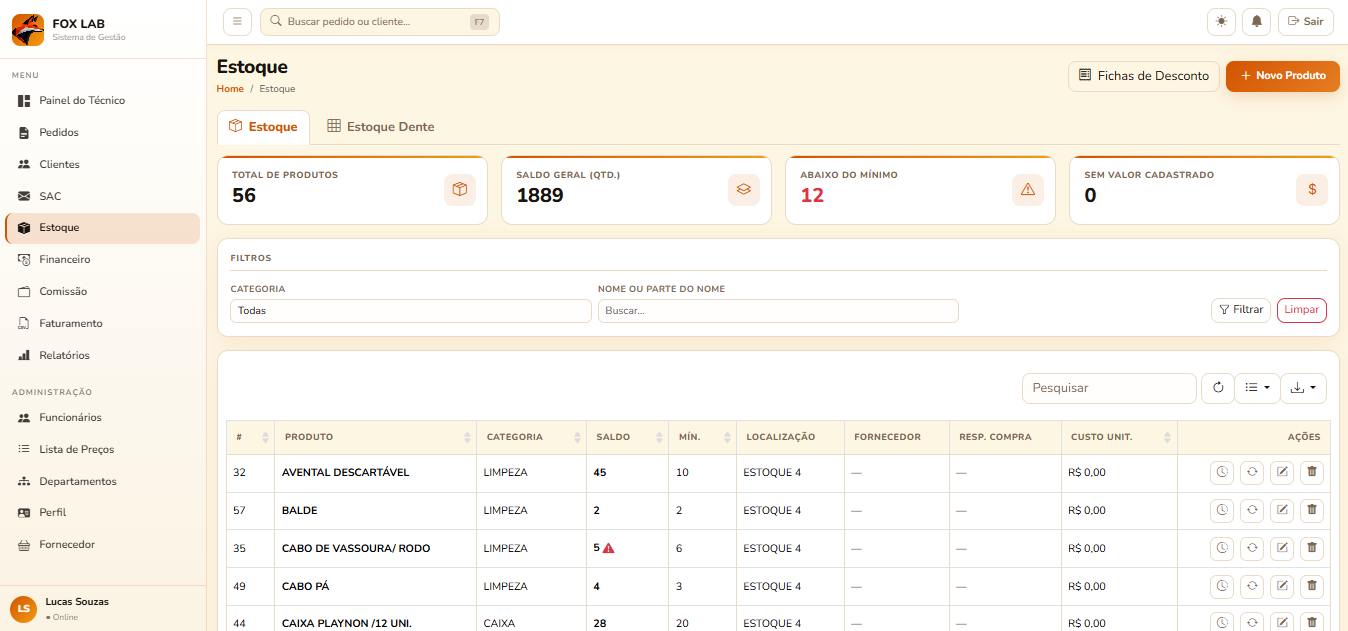1348x631 pixels.
Task: Click the warning icon on Abaixo do Mínimo card
Action: [x=1027, y=190]
